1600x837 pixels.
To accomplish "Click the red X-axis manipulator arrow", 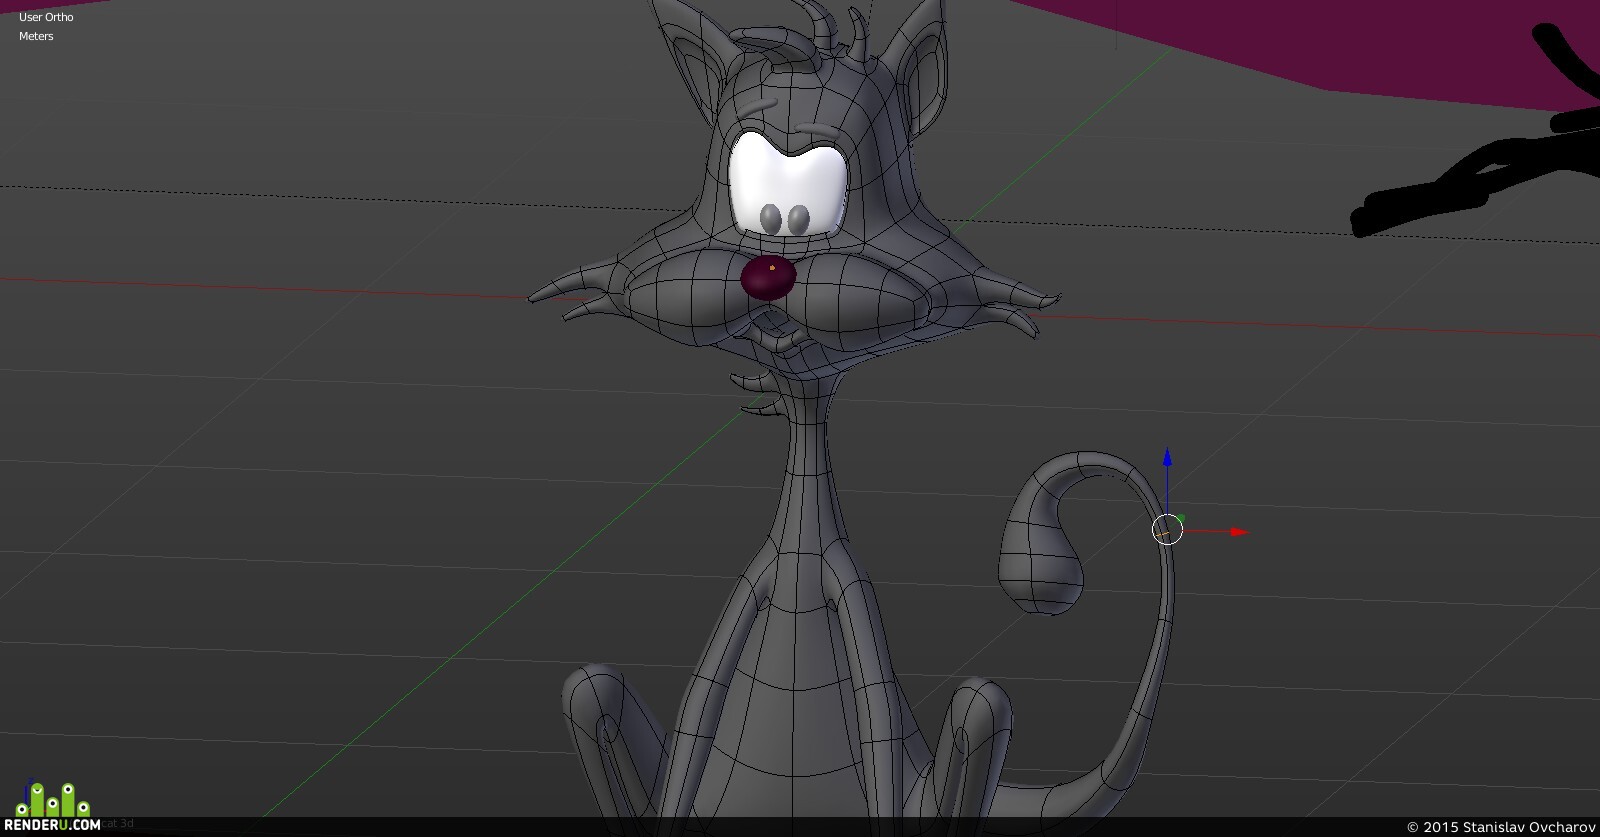I will [x=1239, y=532].
